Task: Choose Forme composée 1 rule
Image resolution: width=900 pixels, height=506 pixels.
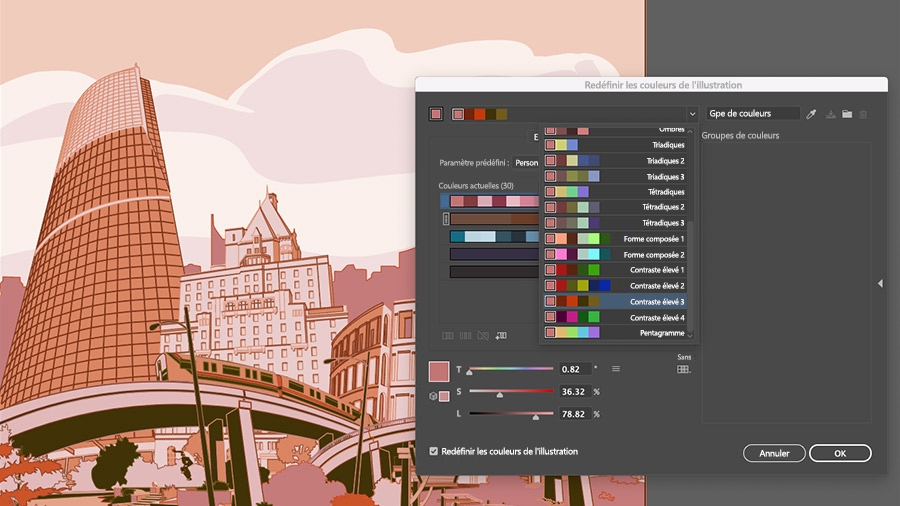Action: click(x=615, y=239)
